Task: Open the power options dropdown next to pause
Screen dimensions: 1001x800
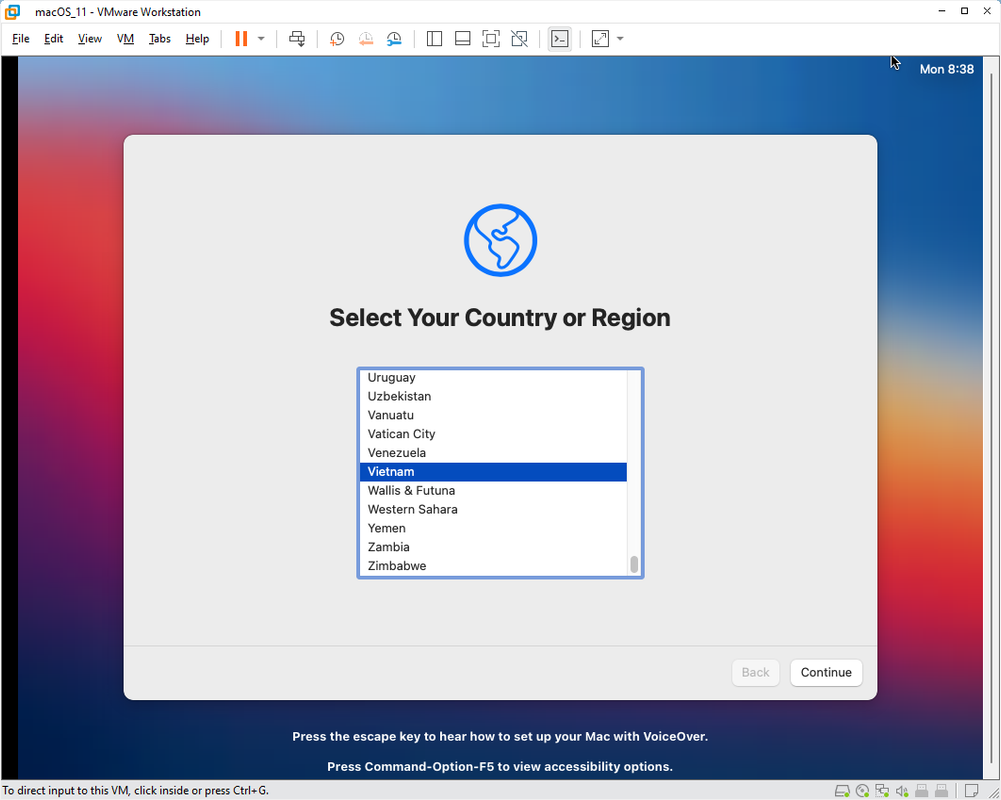Action: coord(261,39)
